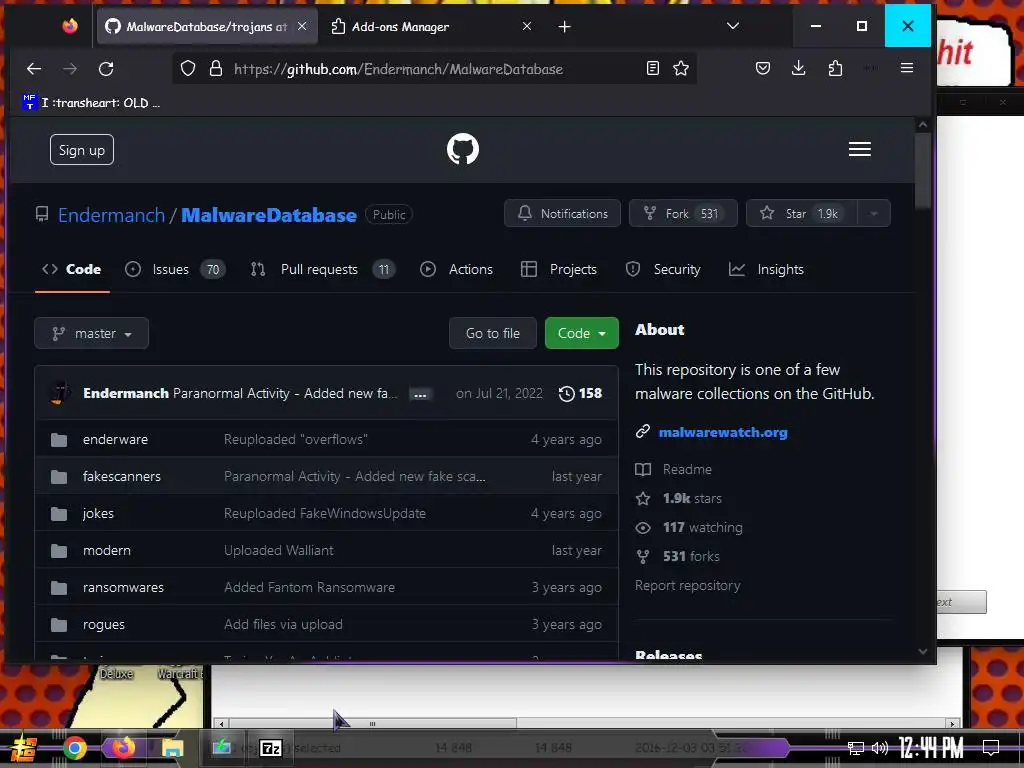Open File Explorer from the taskbar
The width and height of the screenshot is (1024, 768).
click(x=172, y=748)
